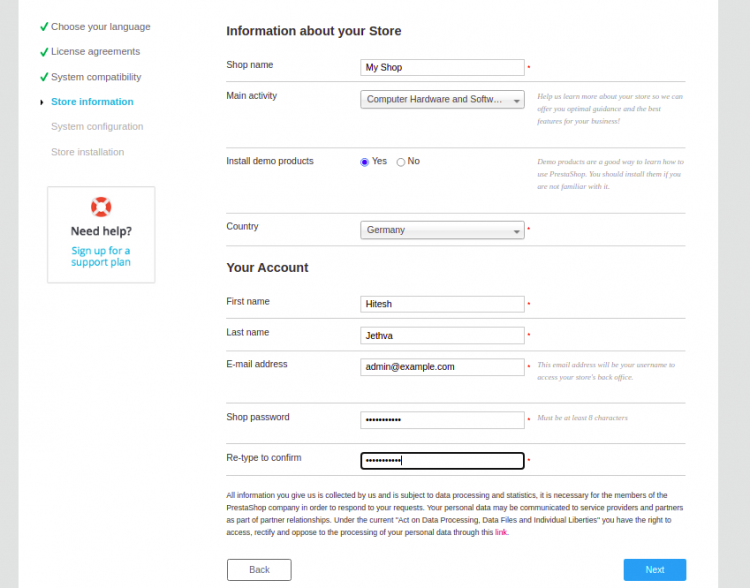Viewport: 750px width, 588px height.
Task: Click the E-mail address label
Action: [257, 364]
